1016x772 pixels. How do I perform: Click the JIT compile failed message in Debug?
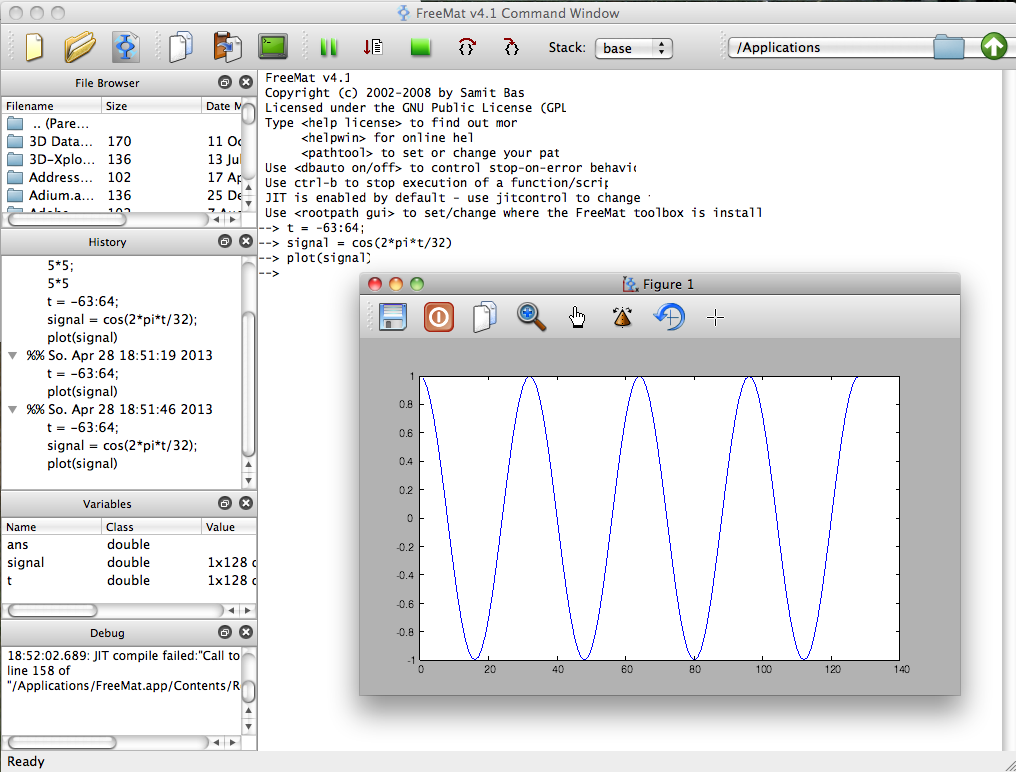click(123, 670)
